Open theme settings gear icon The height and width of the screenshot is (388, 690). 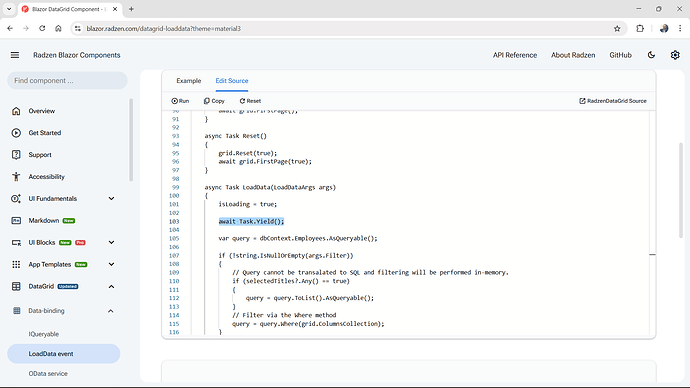coord(675,55)
